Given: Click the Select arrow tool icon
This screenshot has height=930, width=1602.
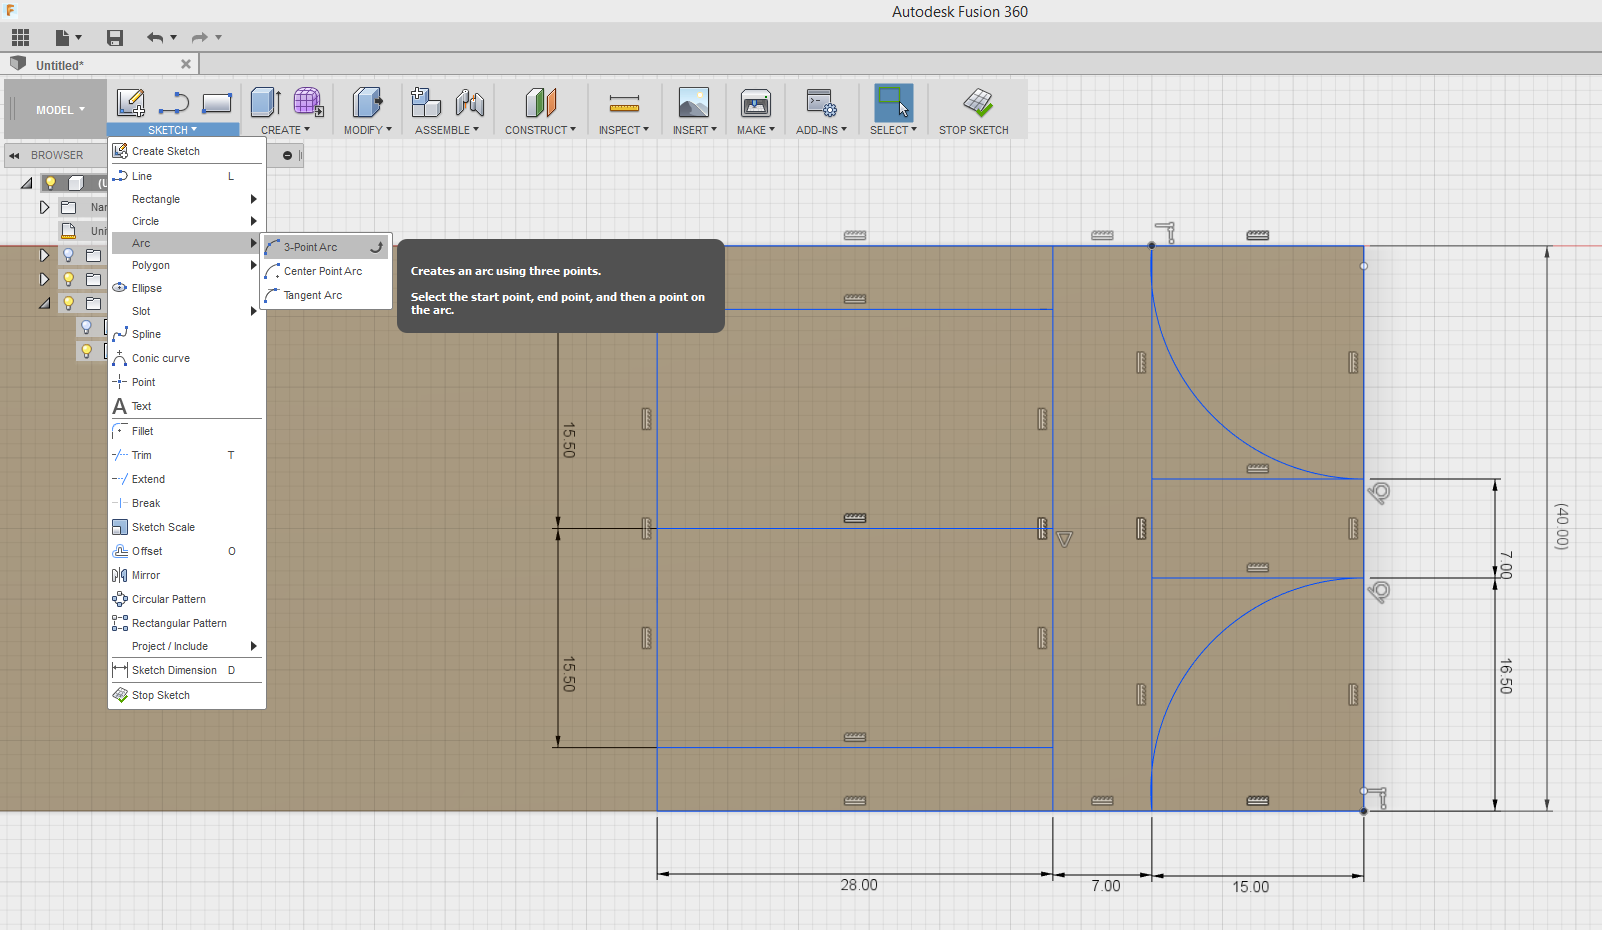Looking at the screenshot, I should tap(893, 103).
